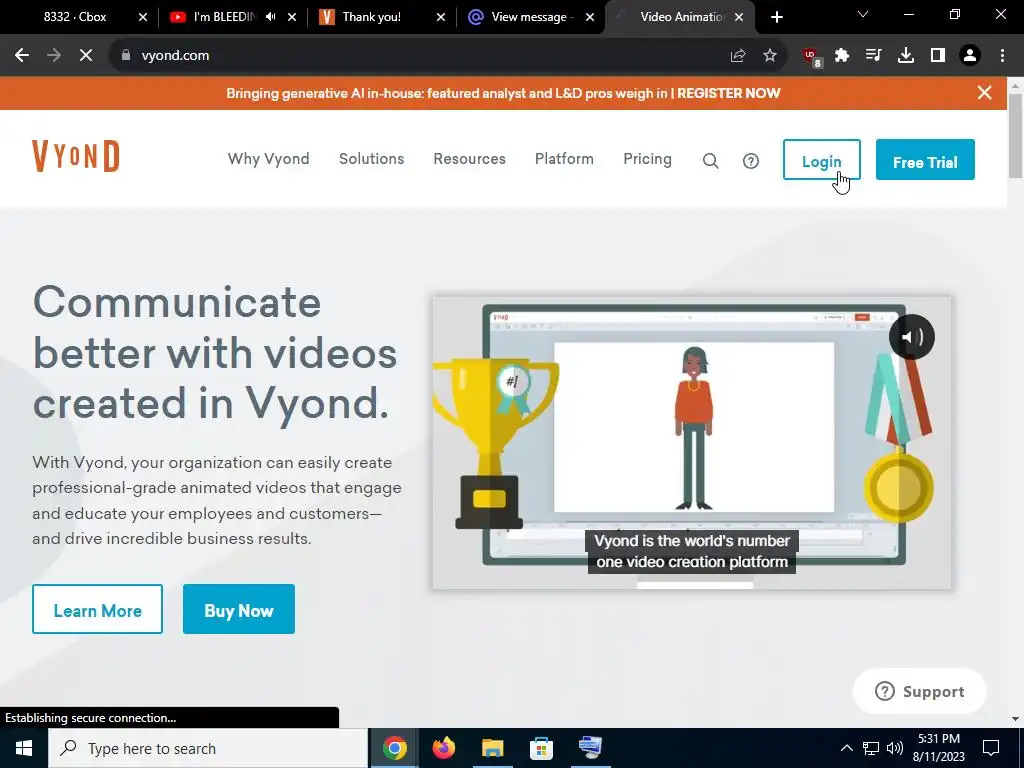Image resolution: width=1024 pixels, height=768 pixels.
Task: Open the volume tray icon
Action: click(895, 748)
